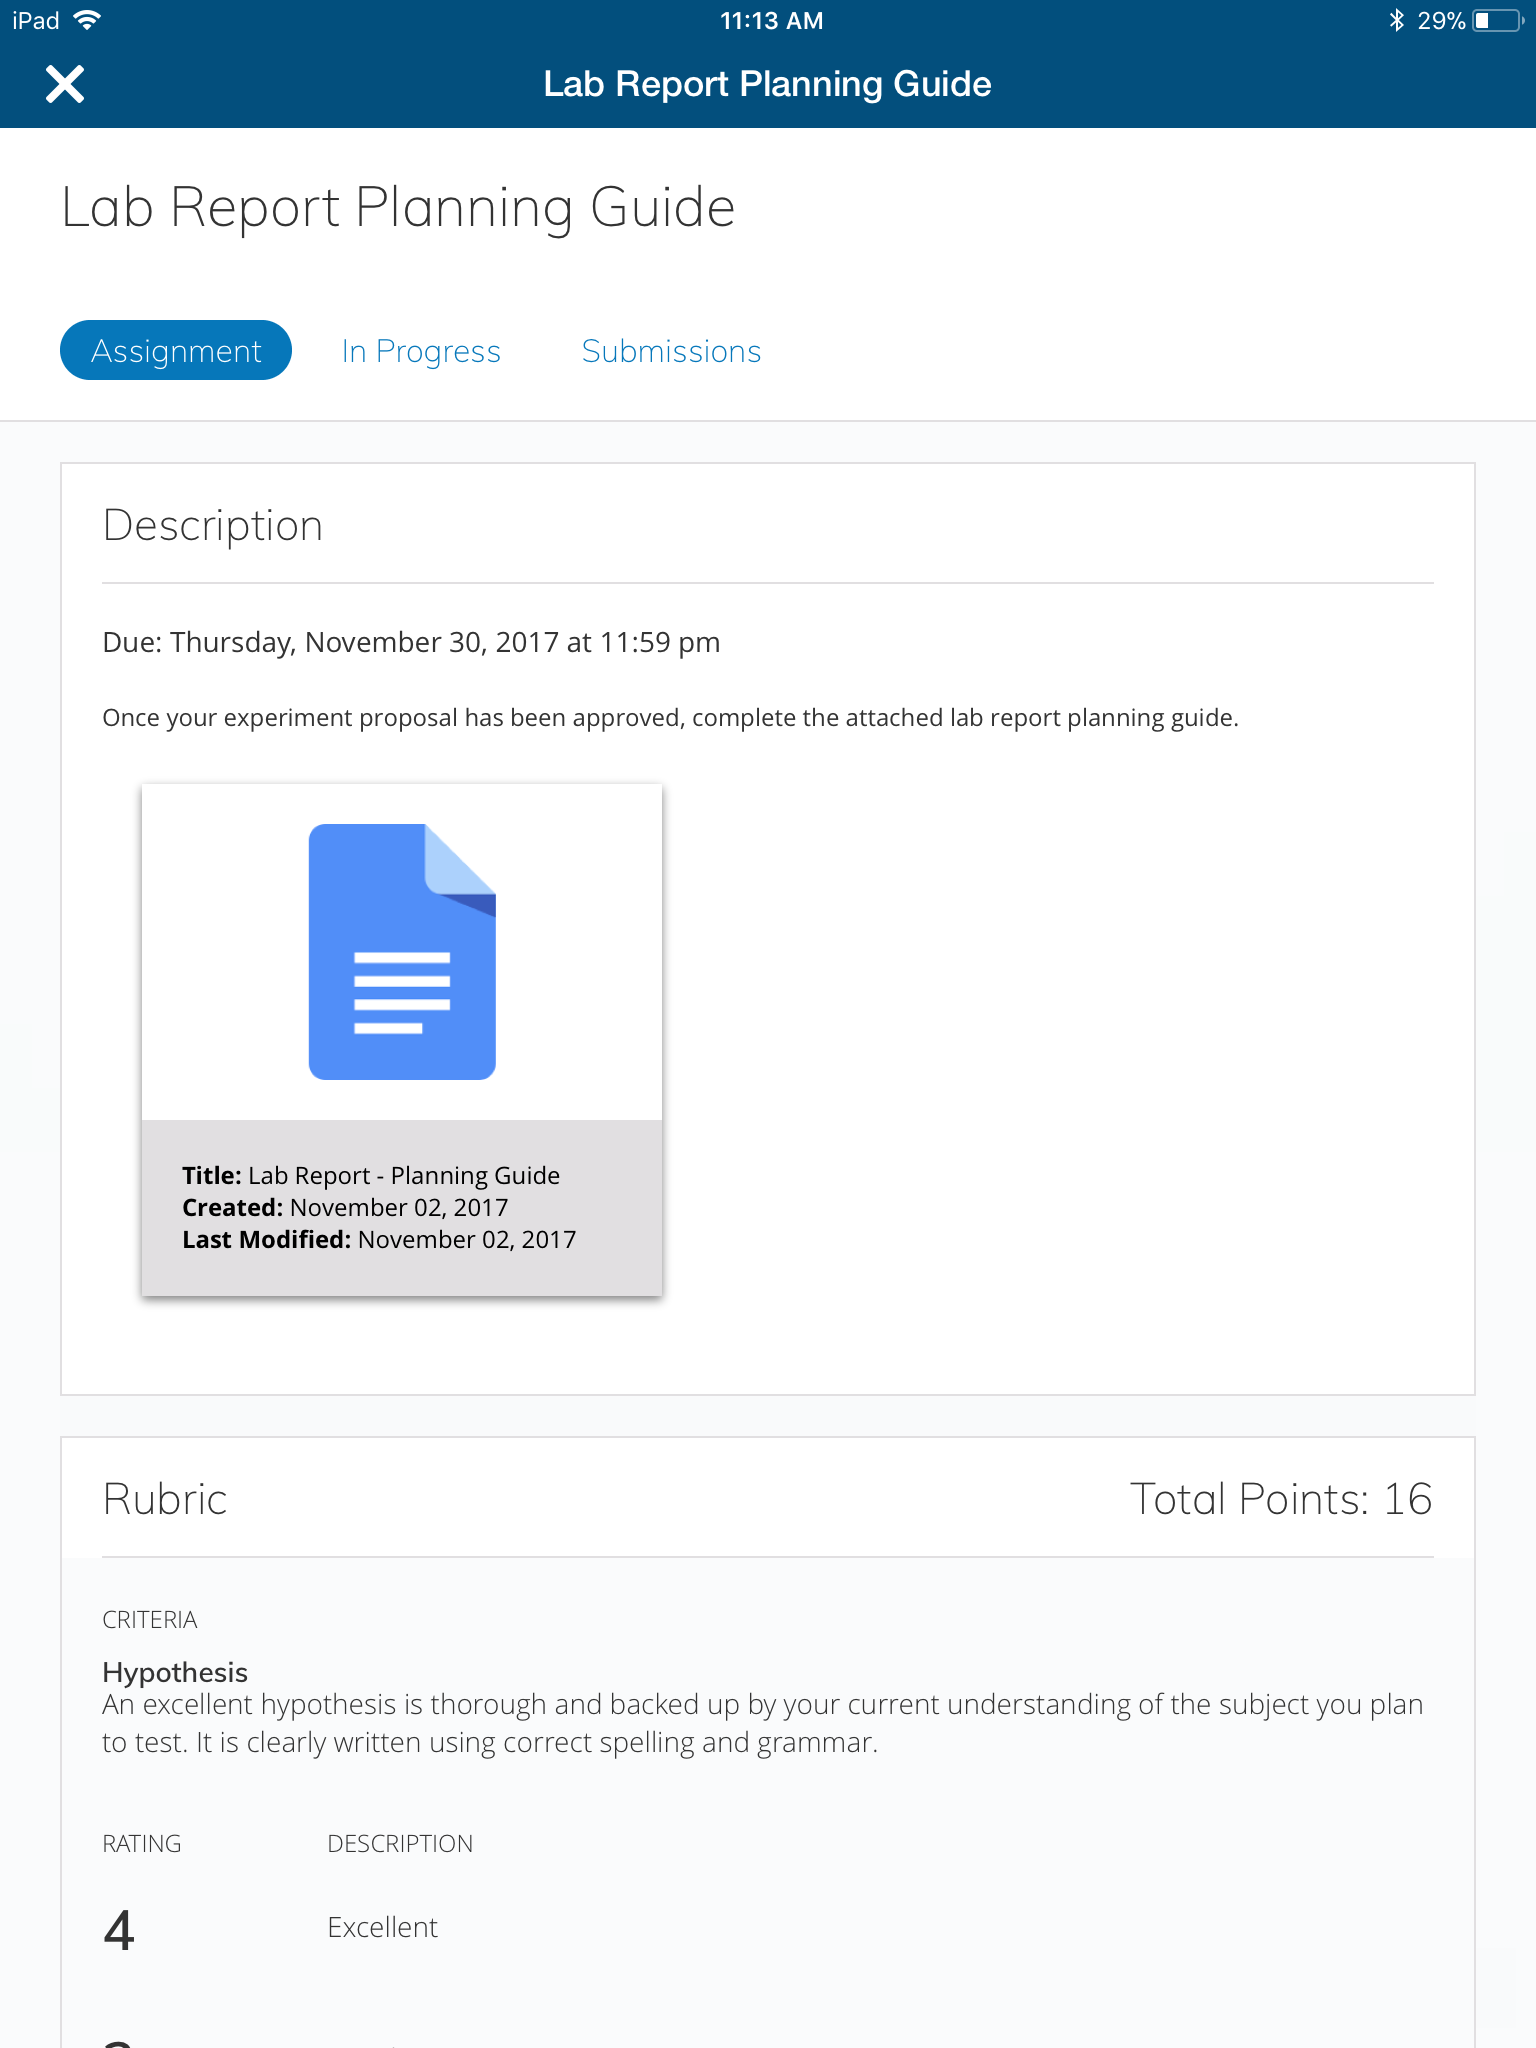
Task: Switch to the In Progress tab
Action: [421, 351]
